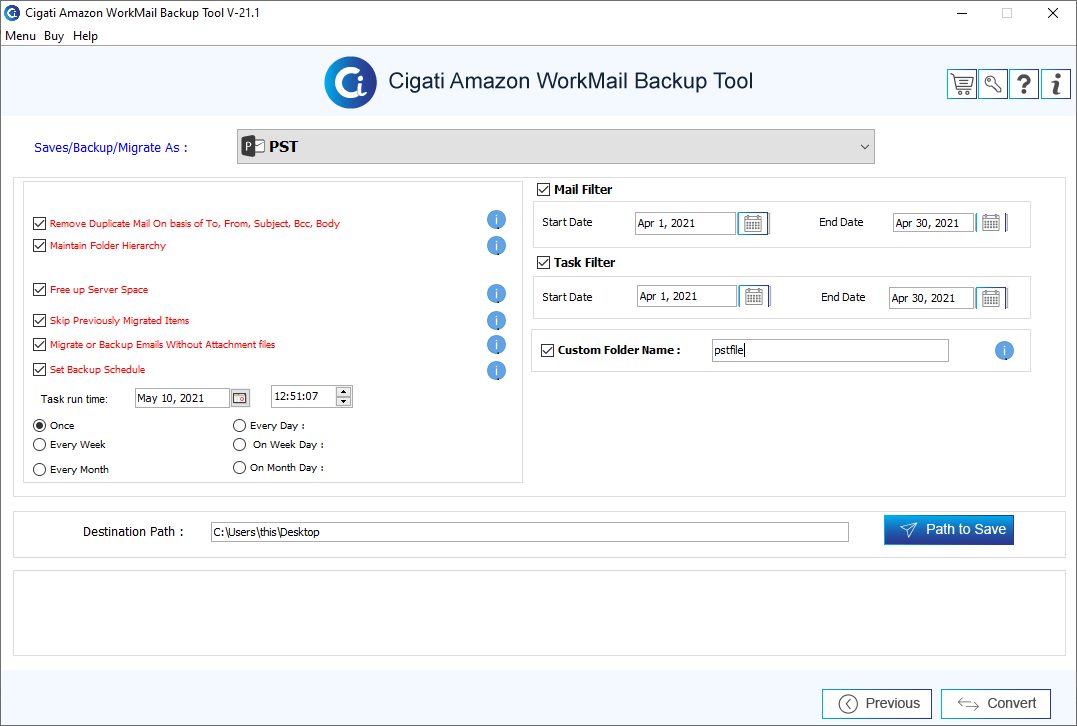Go back with Previous button
The height and width of the screenshot is (726, 1077).
[877, 703]
